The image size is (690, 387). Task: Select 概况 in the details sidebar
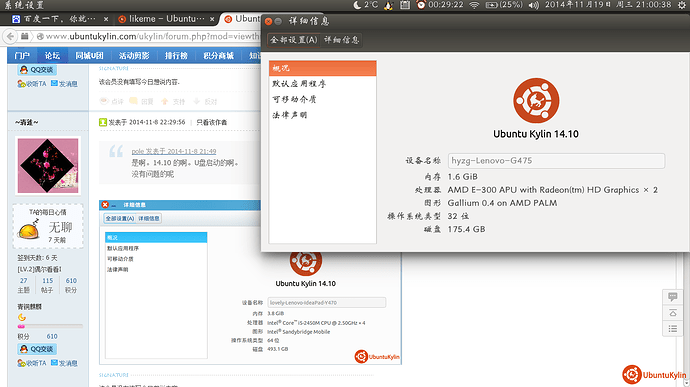tap(323, 68)
